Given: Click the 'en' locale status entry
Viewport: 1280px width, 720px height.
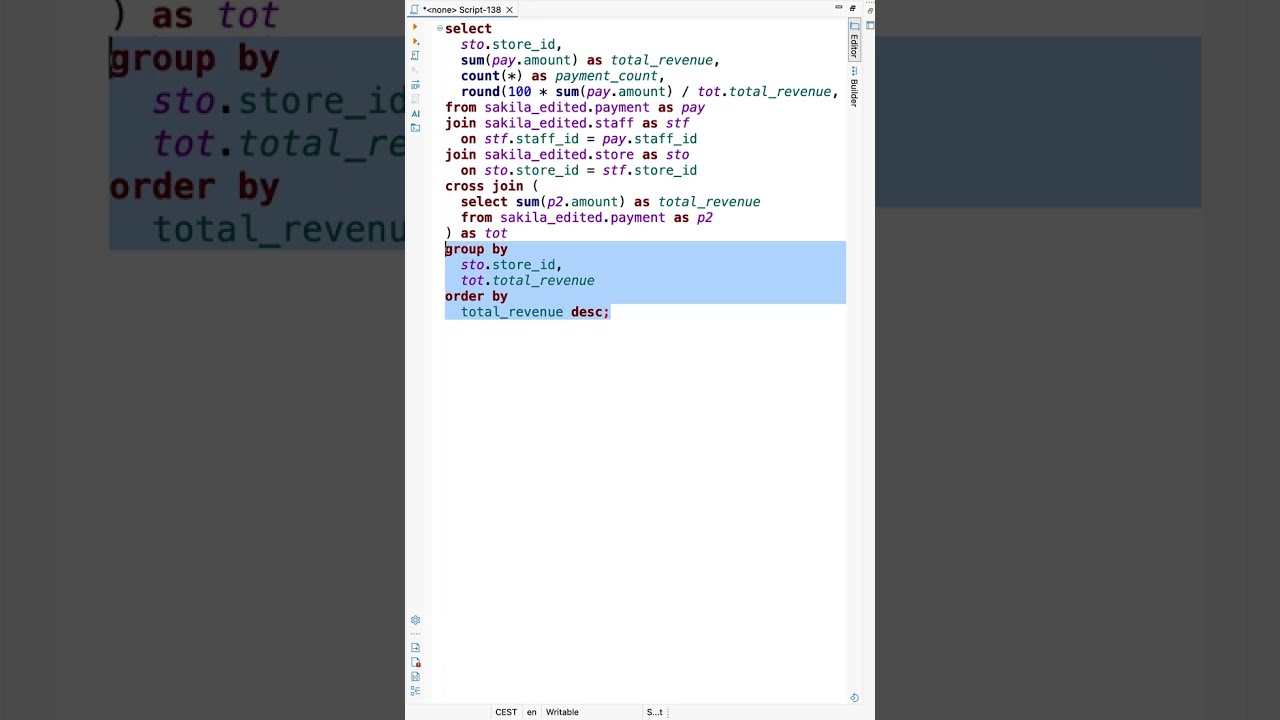Looking at the screenshot, I should click(x=532, y=712).
